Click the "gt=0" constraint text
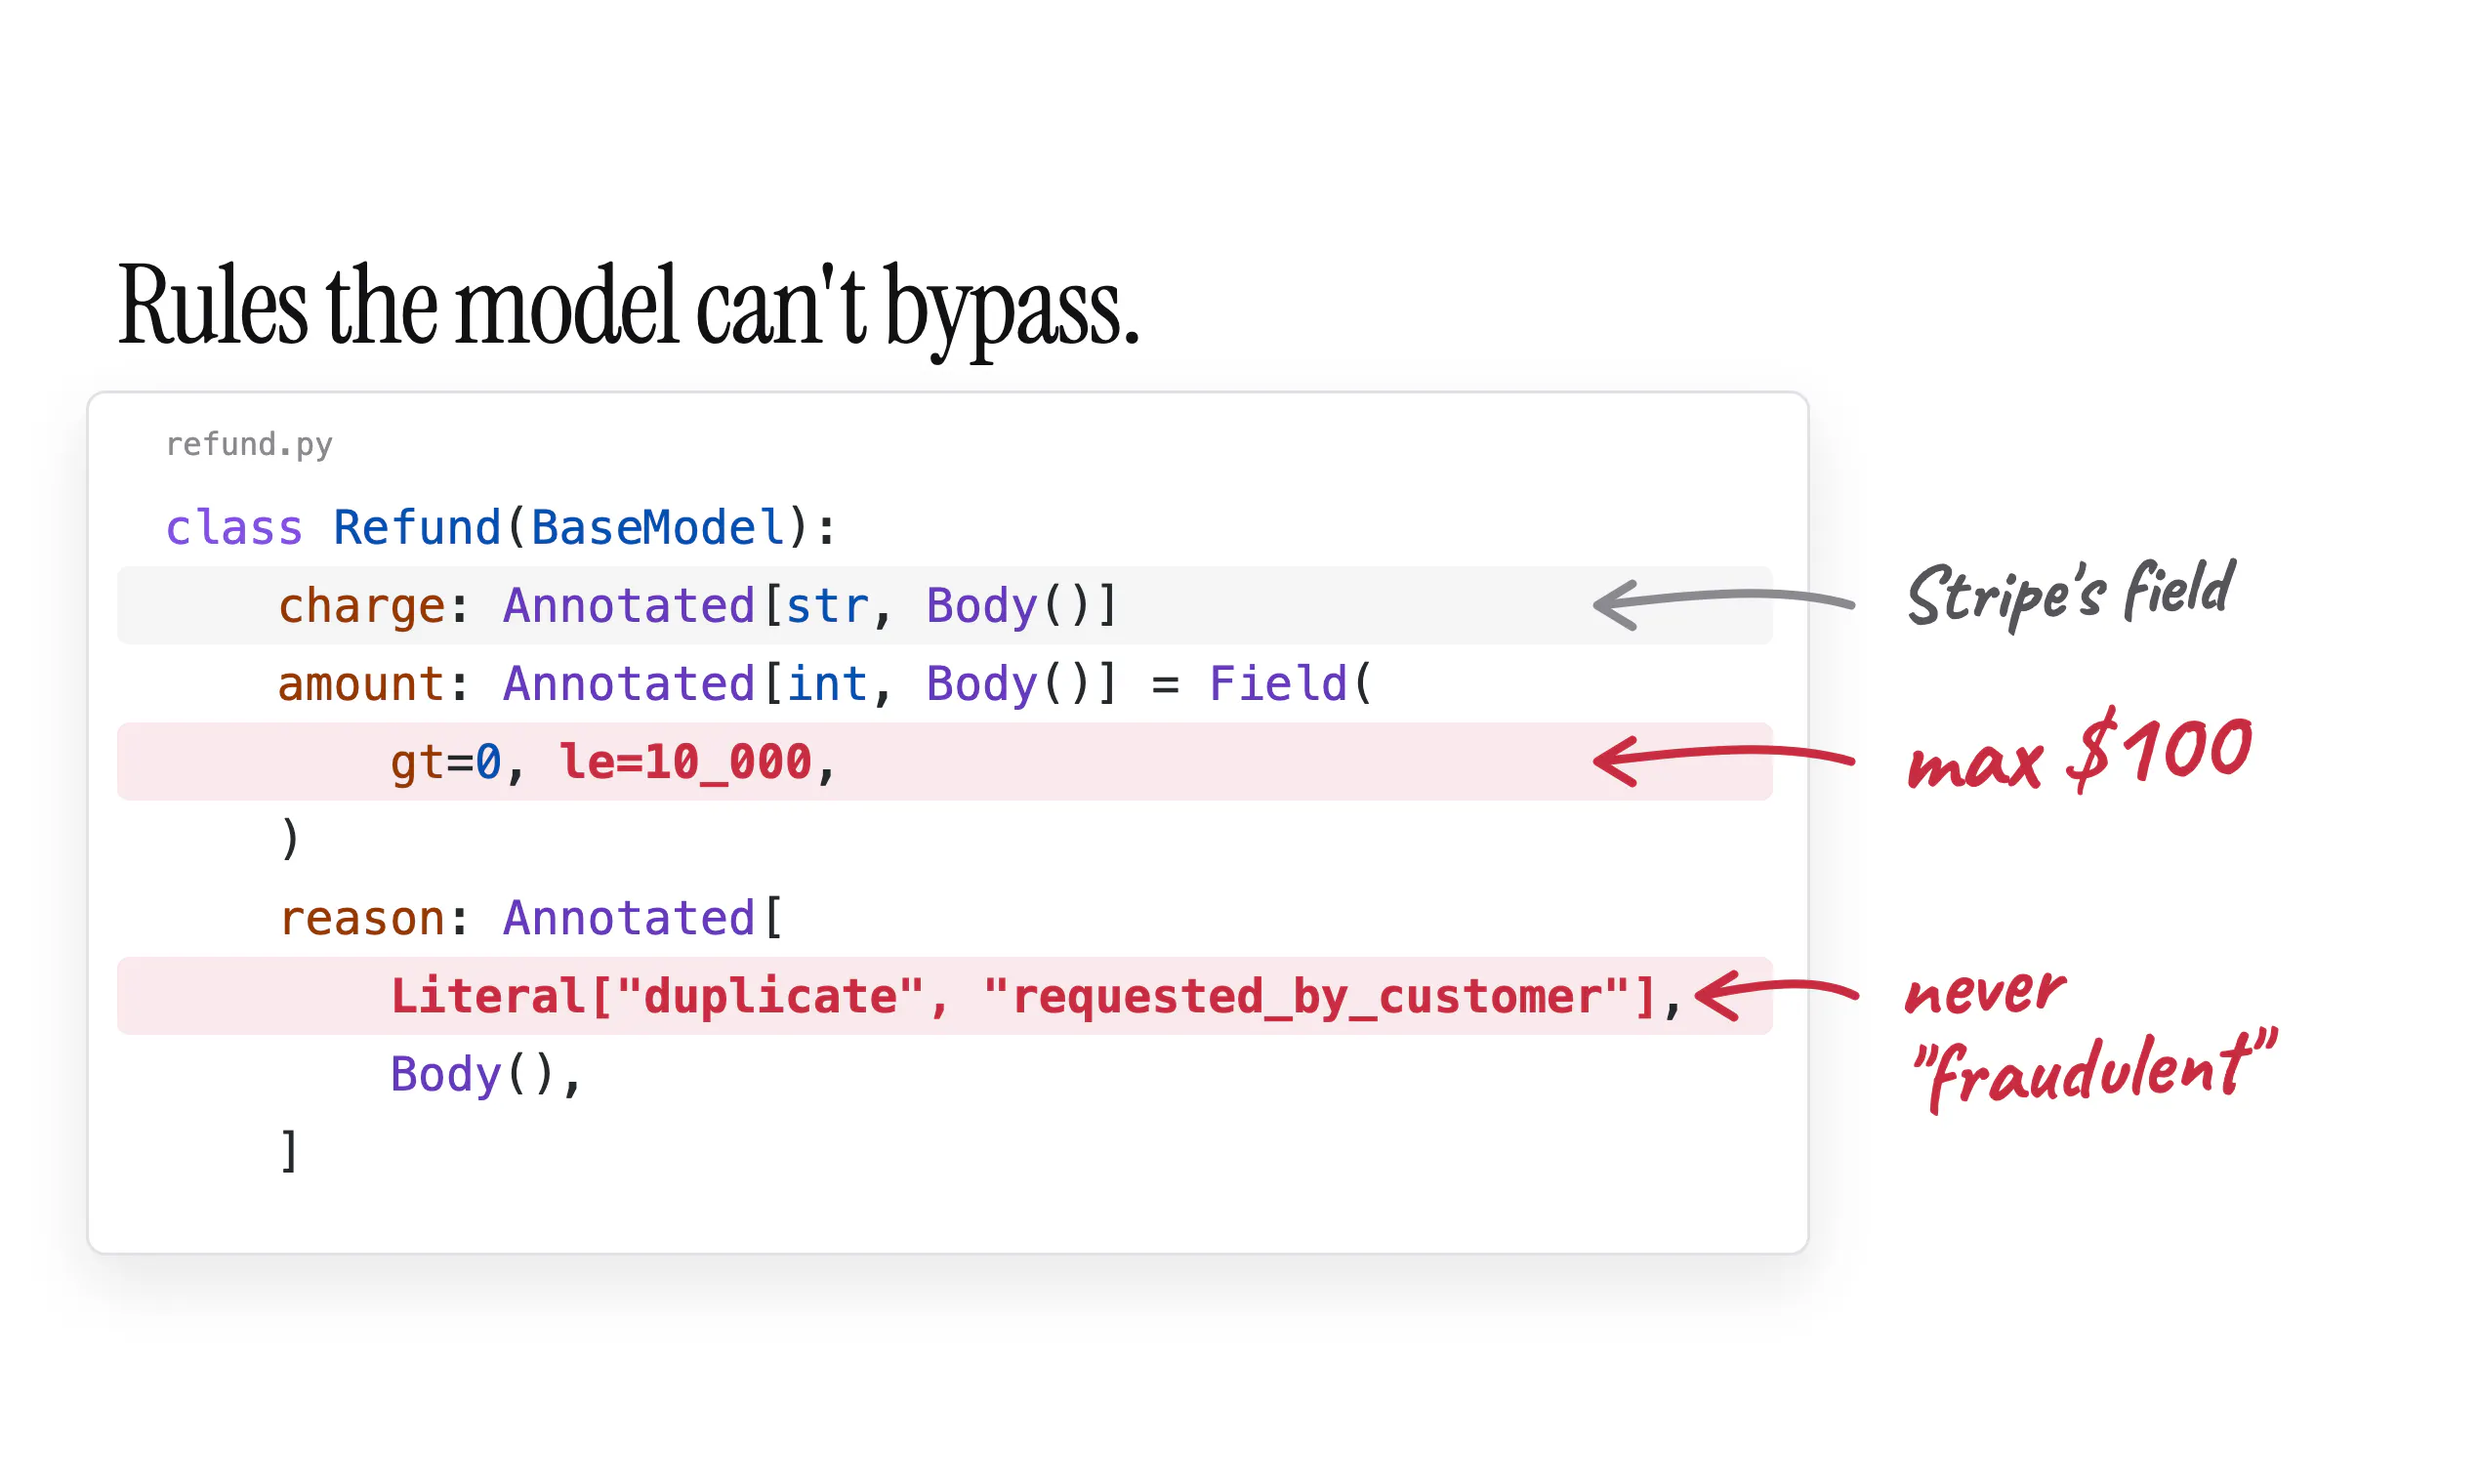Viewport: 2480px width, 1484px height. click(x=446, y=763)
